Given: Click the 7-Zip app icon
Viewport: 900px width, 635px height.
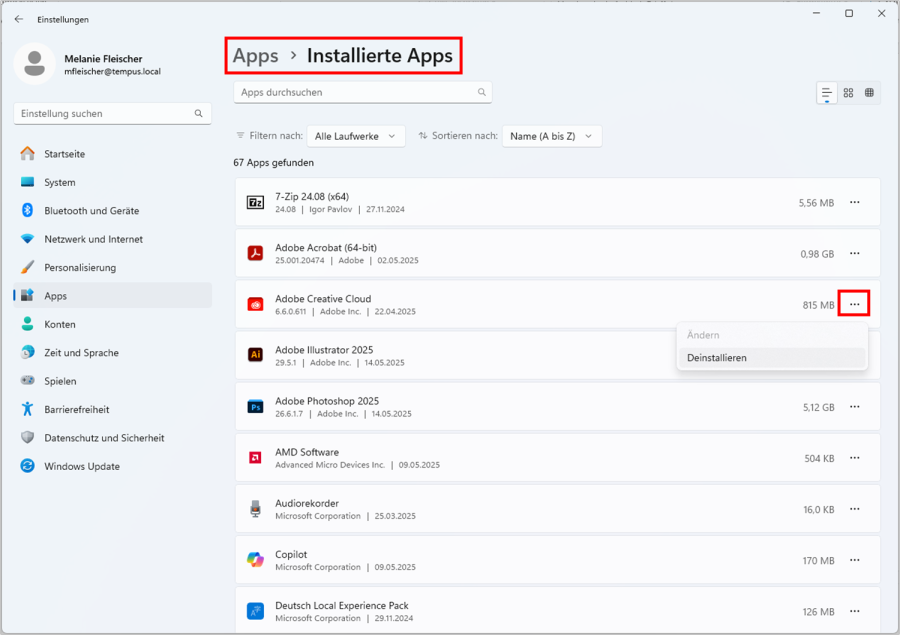Looking at the screenshot, I should tap(255, 202).
